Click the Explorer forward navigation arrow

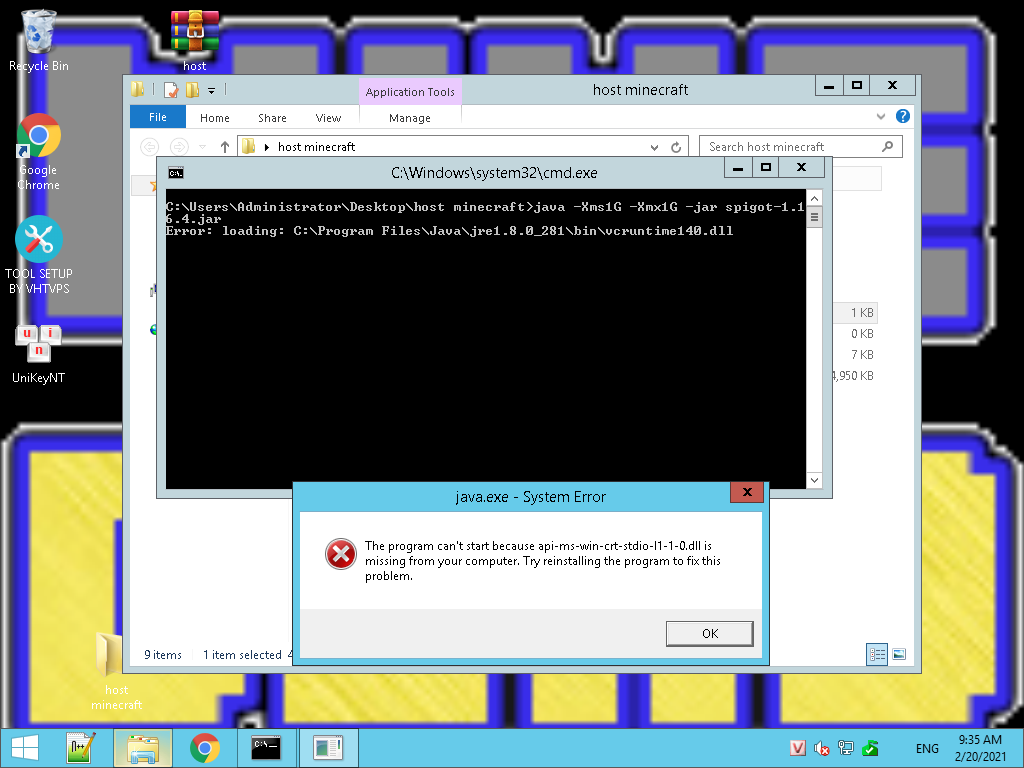(179, 147)
